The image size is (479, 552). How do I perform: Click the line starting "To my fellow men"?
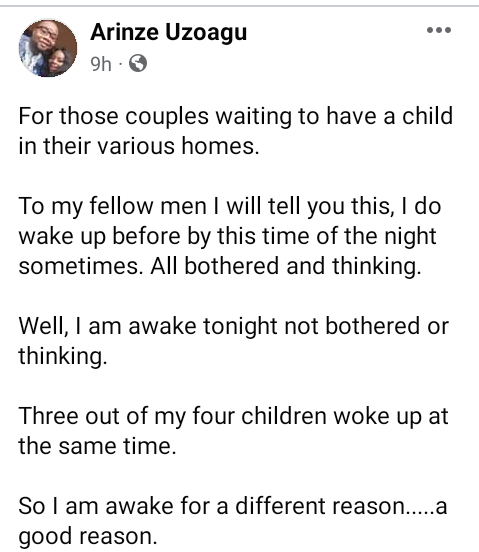click(230, 207)
